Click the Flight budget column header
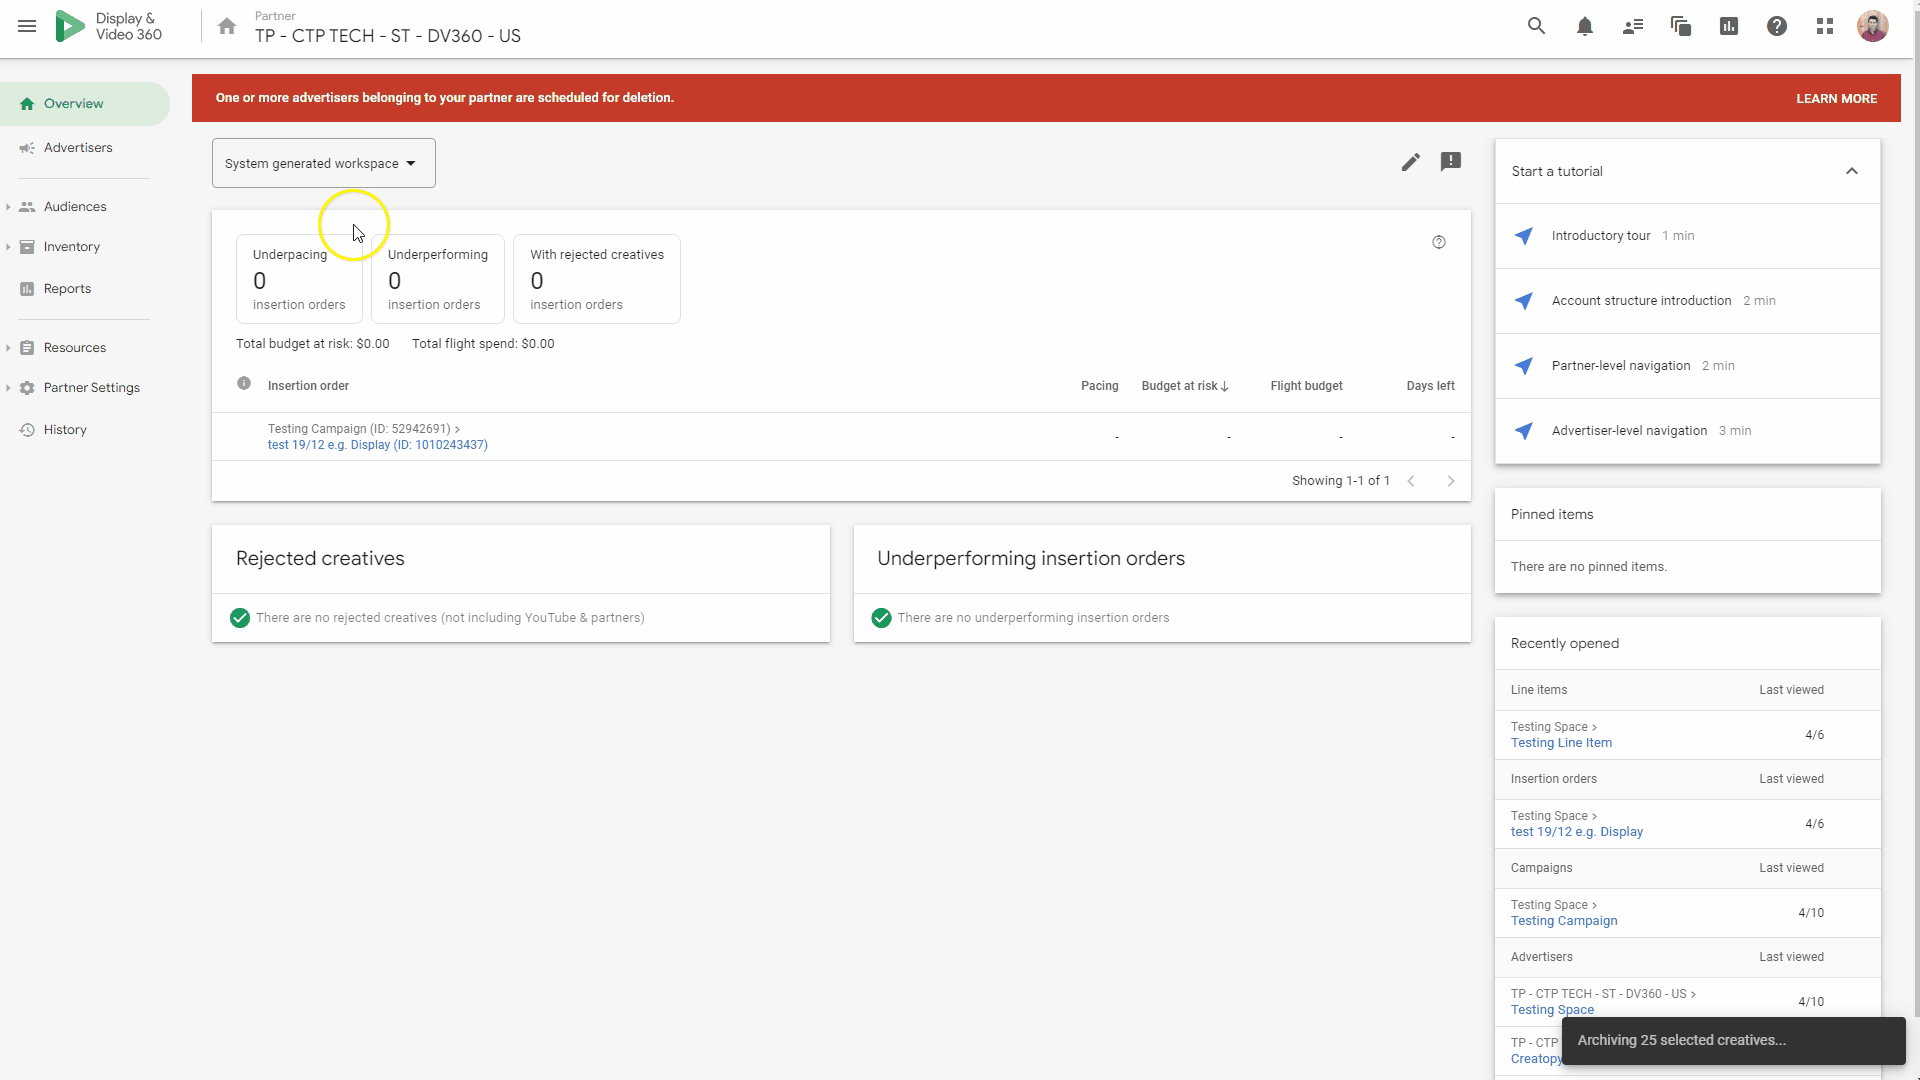Viewport: 1920px width, 1080px height. pos(1306,386)
